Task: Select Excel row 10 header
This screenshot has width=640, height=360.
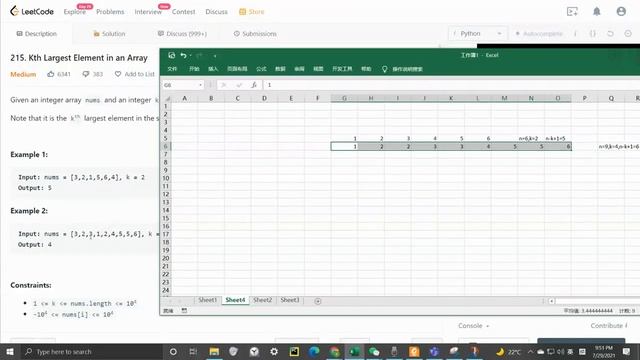Action: (166, 178)
